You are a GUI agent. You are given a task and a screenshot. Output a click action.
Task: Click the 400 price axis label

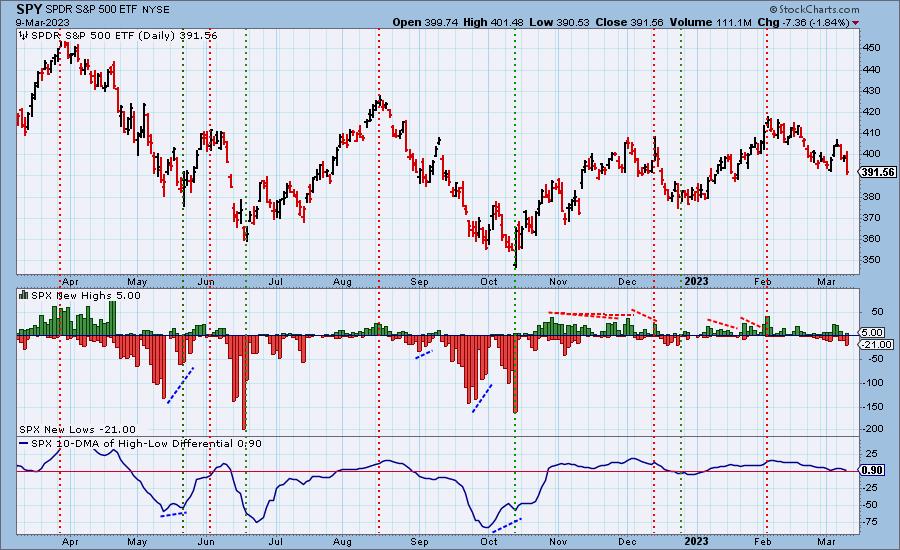(871, 153)
